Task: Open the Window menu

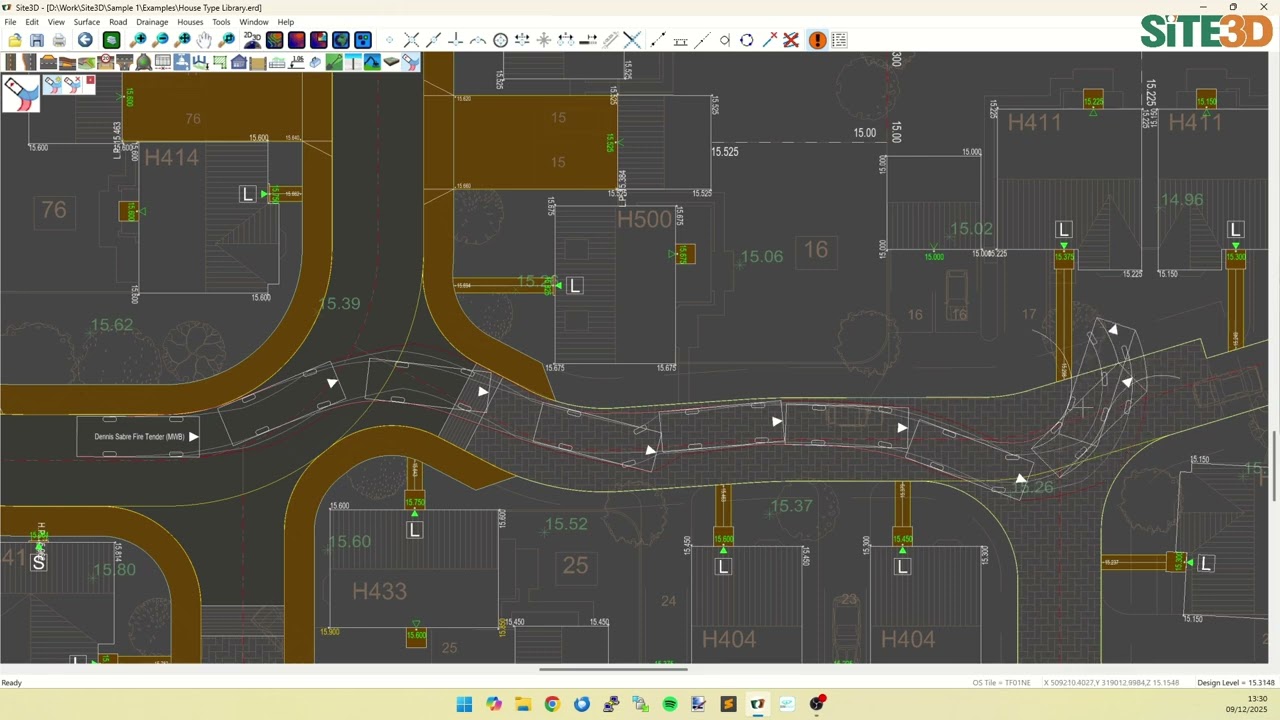Action: 254,22
